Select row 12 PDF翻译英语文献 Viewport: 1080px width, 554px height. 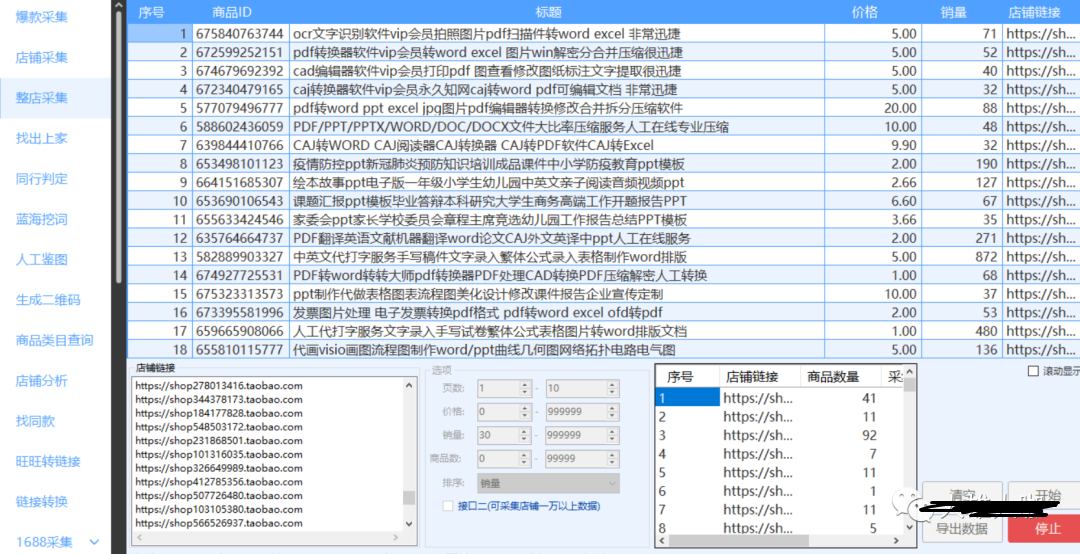click(x=603, y=238)
